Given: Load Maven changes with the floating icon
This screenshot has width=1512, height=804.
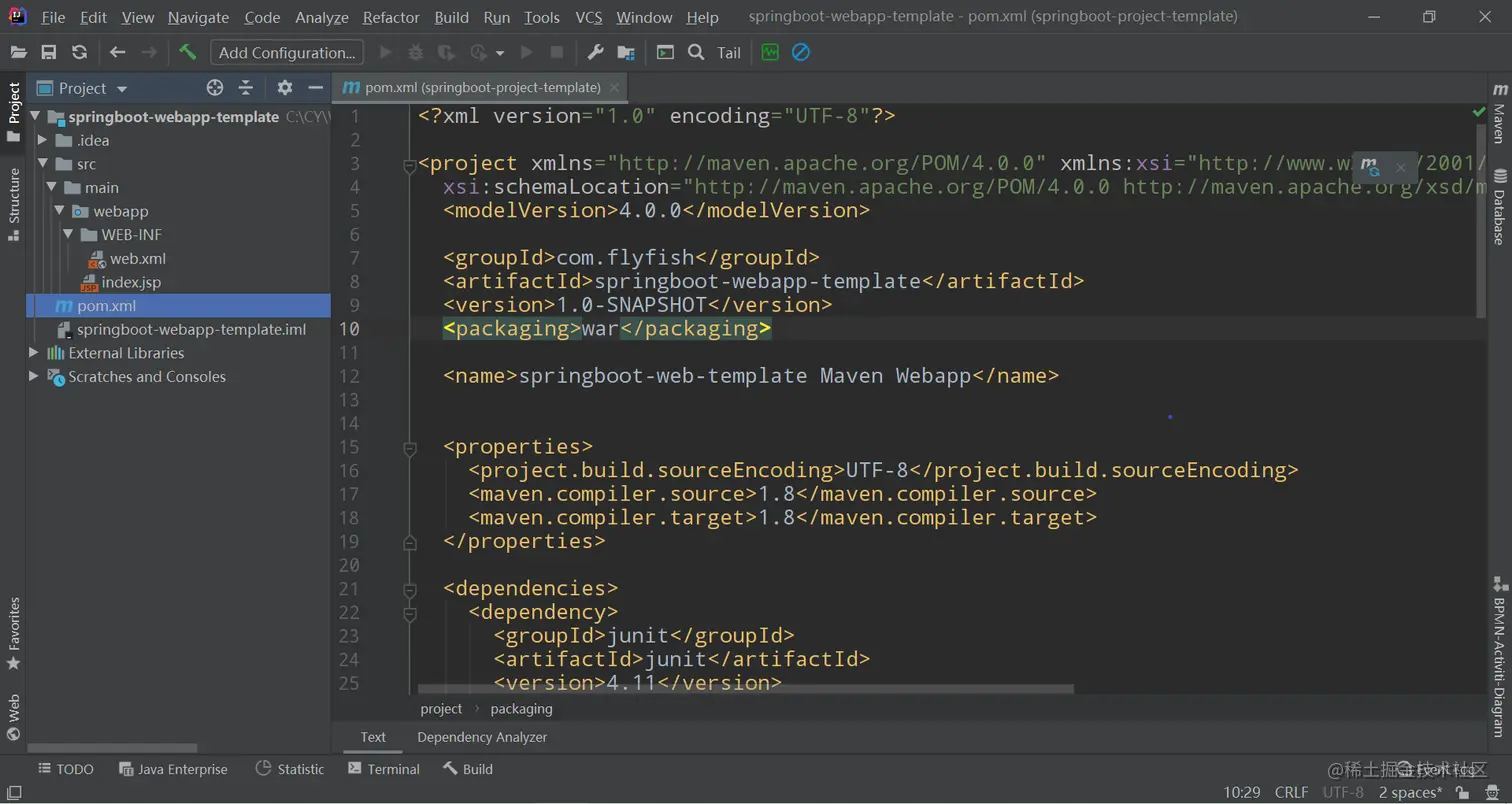Looking at the screenshot, I should point(1370,166).
